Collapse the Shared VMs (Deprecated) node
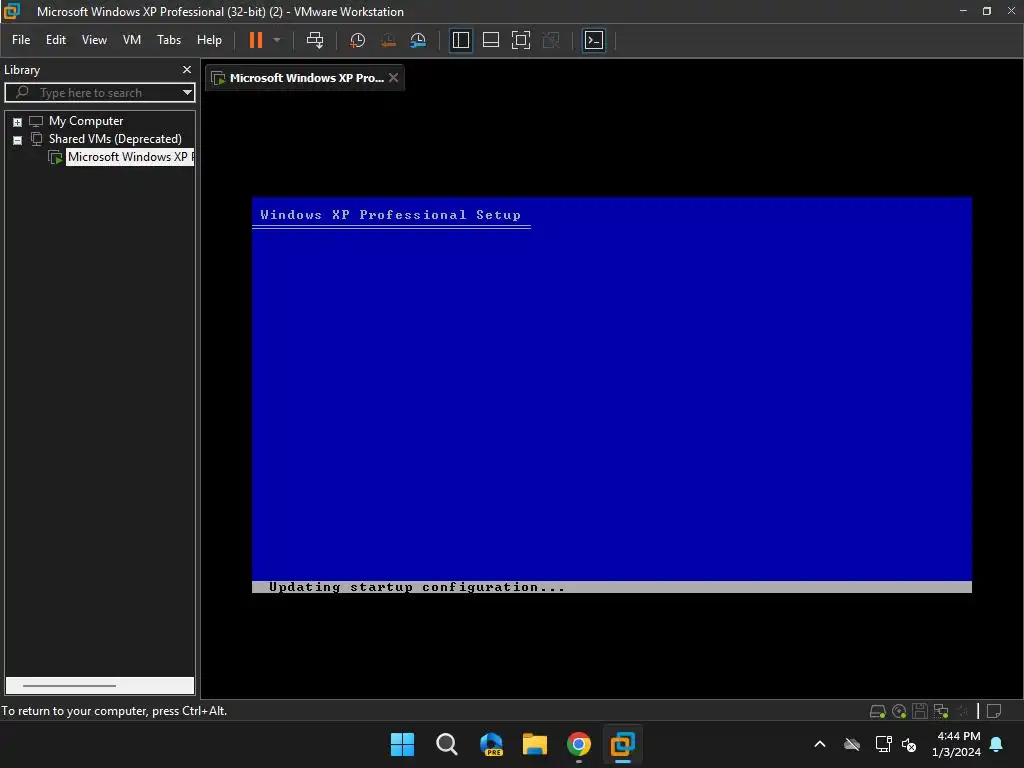Viewport: 1024px width, 768px height. [x=18, y=140]
